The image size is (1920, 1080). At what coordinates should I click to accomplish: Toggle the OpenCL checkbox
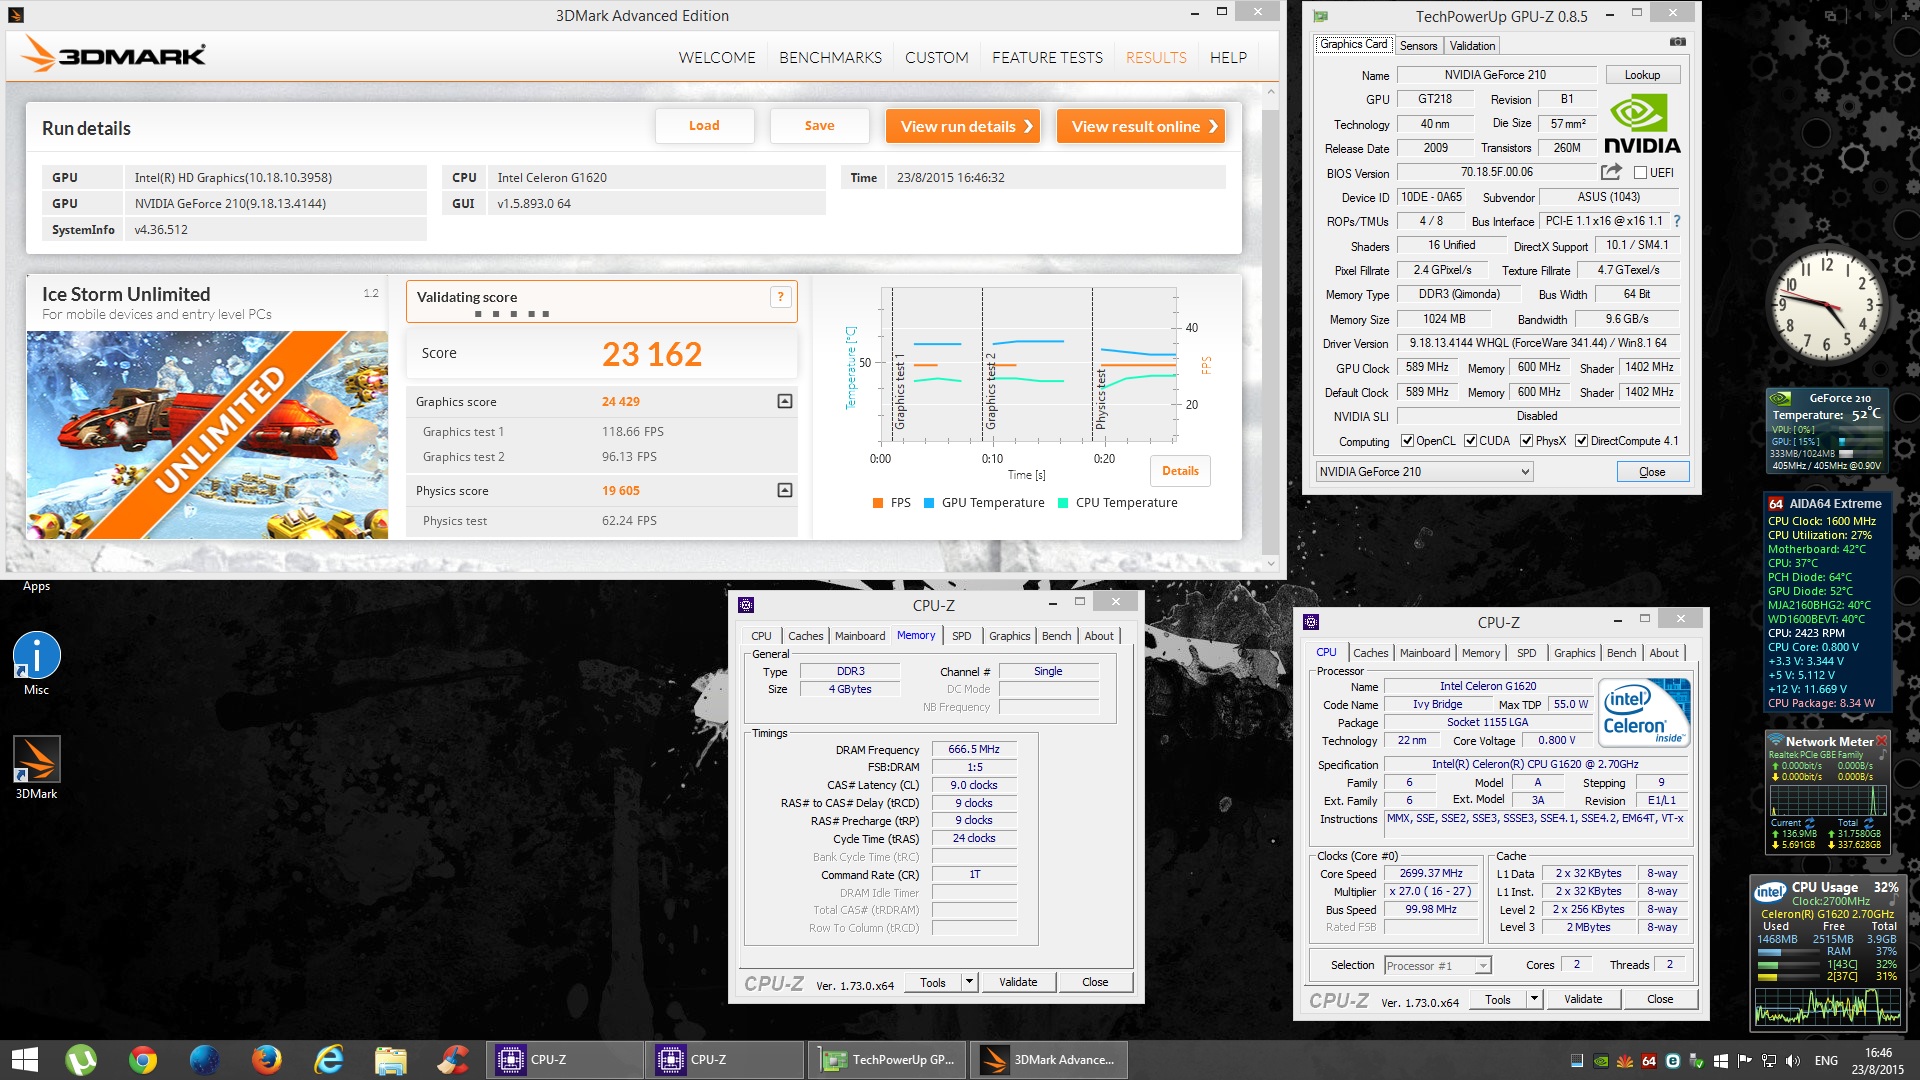tap(1407, 441)
